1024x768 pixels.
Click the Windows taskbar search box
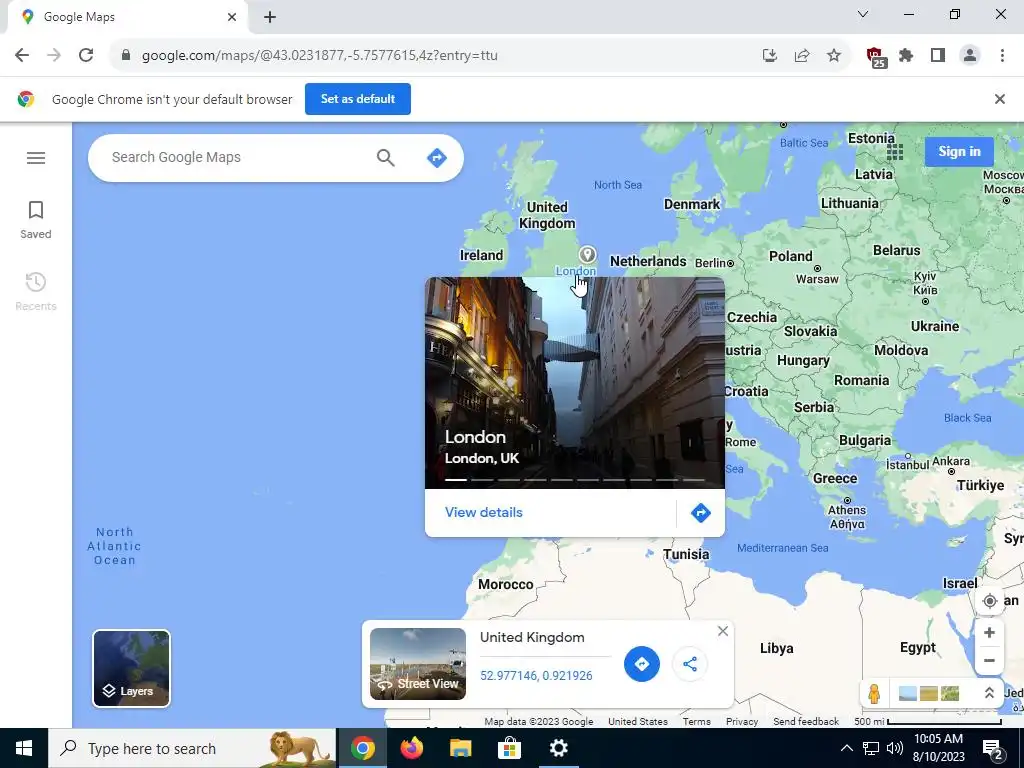tap(192, 748)
